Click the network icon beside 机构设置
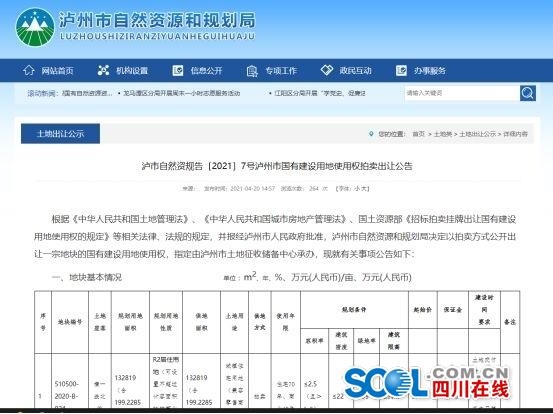Screen dimensions: 553x414 pyautogui.click(x=103, y=71)
